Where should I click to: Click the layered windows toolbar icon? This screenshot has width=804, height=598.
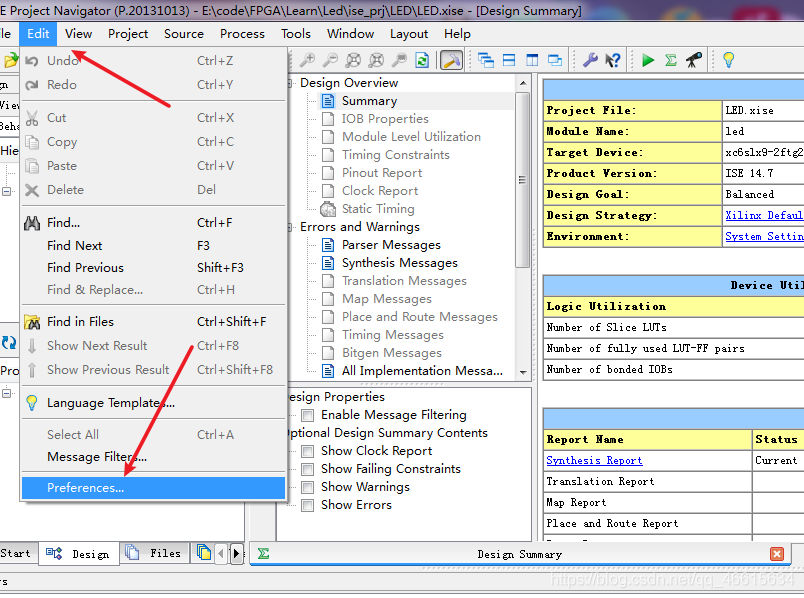[x=555, y=60]
